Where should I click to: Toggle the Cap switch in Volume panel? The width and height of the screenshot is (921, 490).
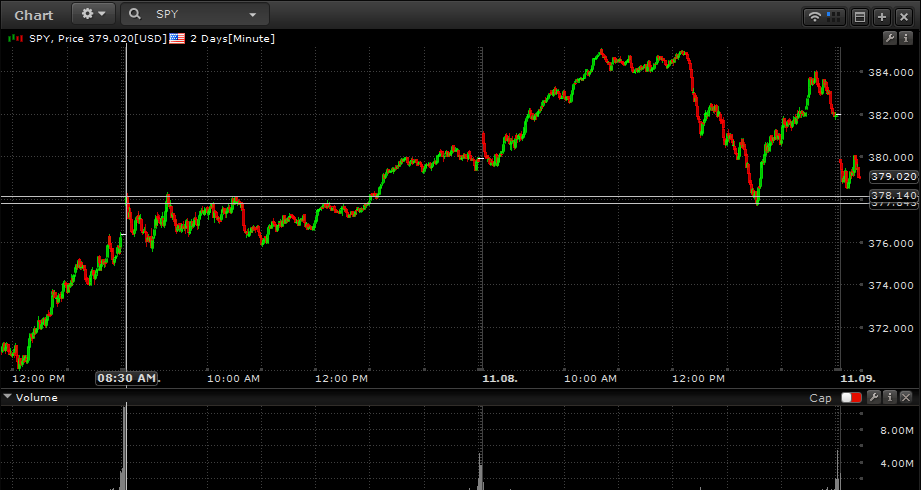point(851,398)
